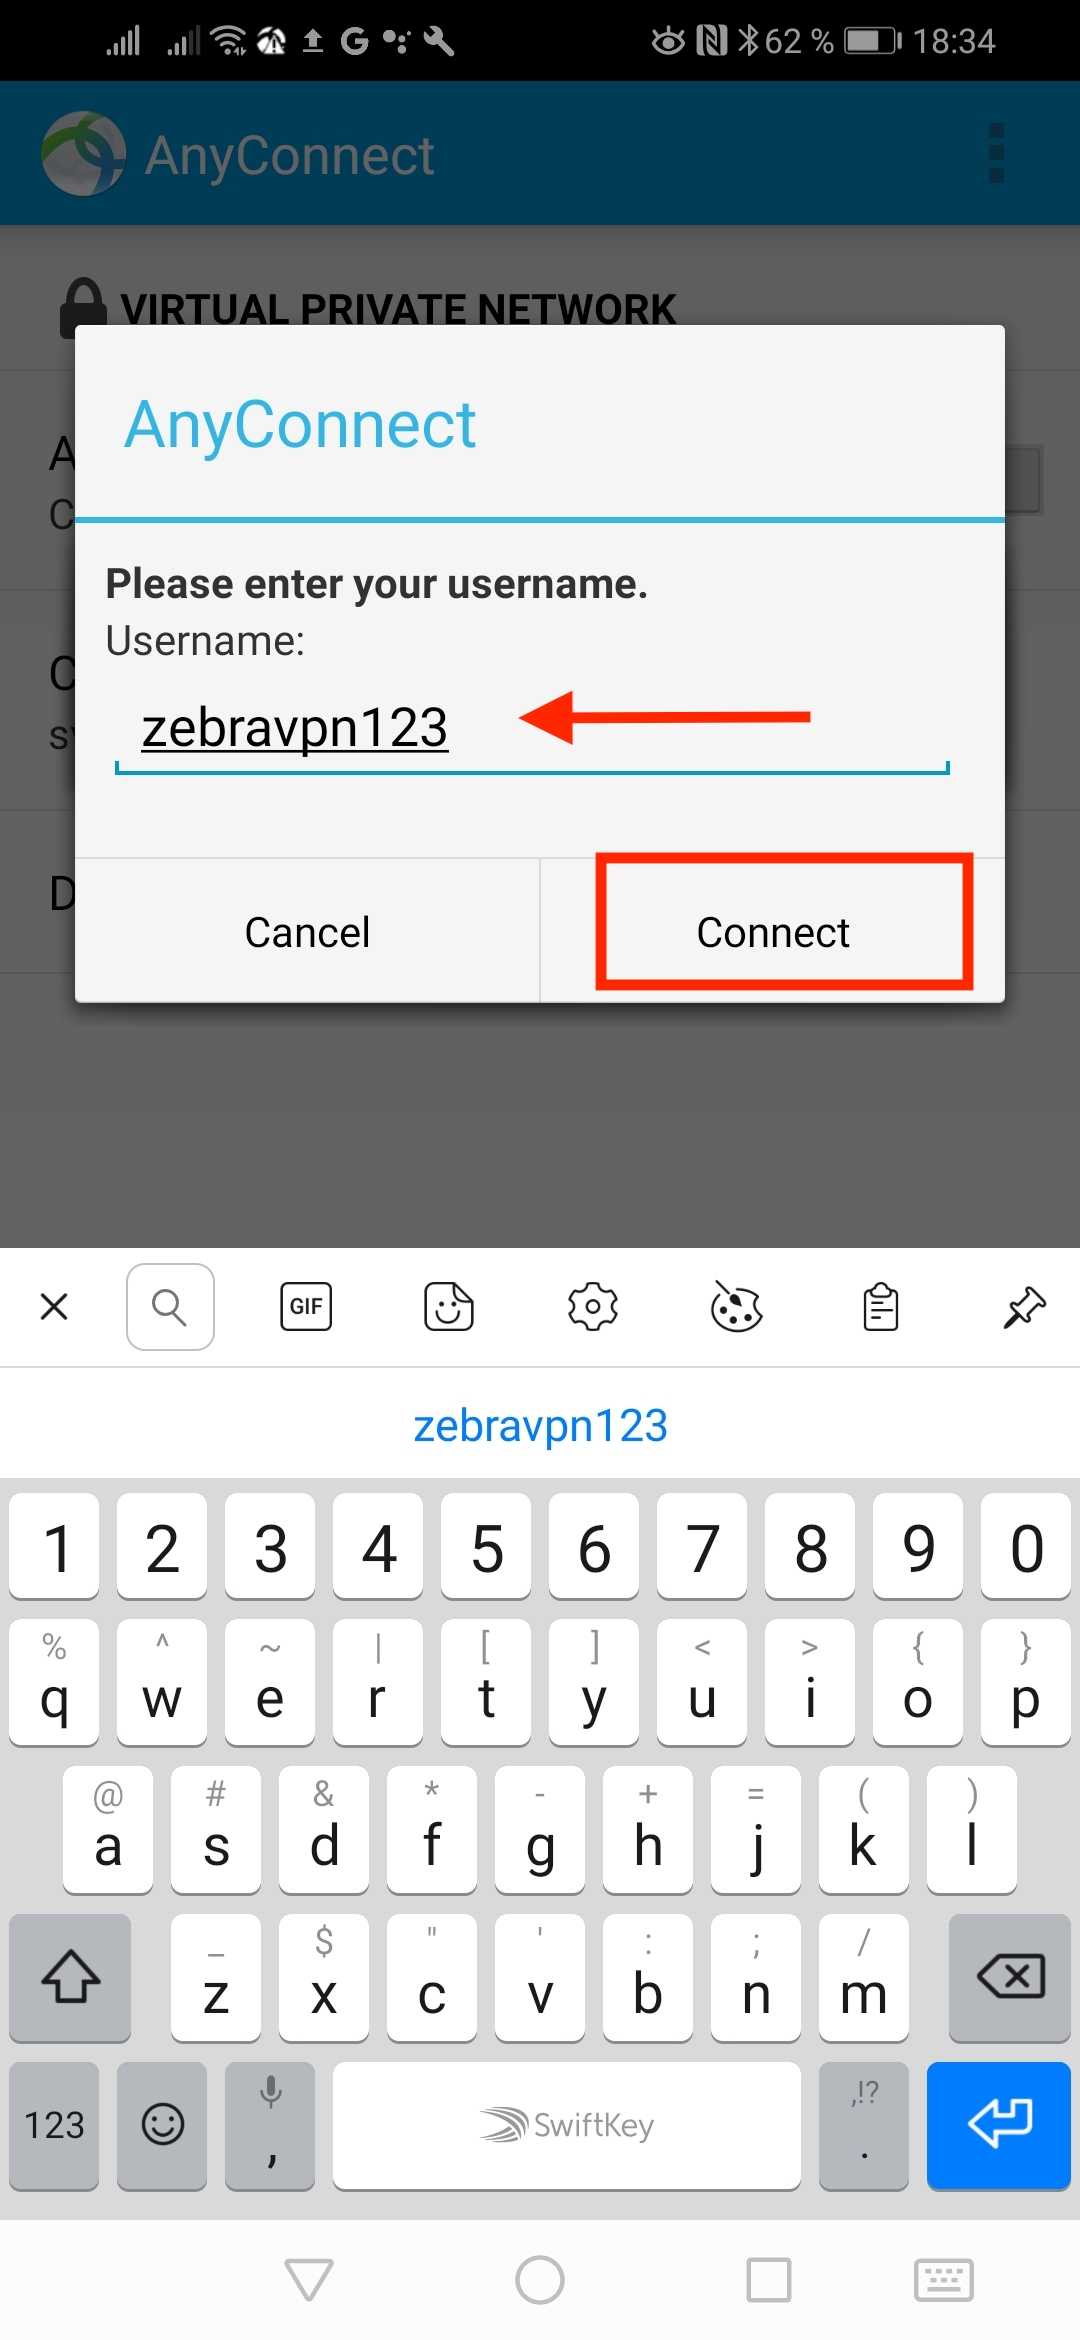Tap the search icon in keyboard toolbar
Image resolution: width=1080 pixels, height=2340 pixels.
click(x=170, y=1306)
